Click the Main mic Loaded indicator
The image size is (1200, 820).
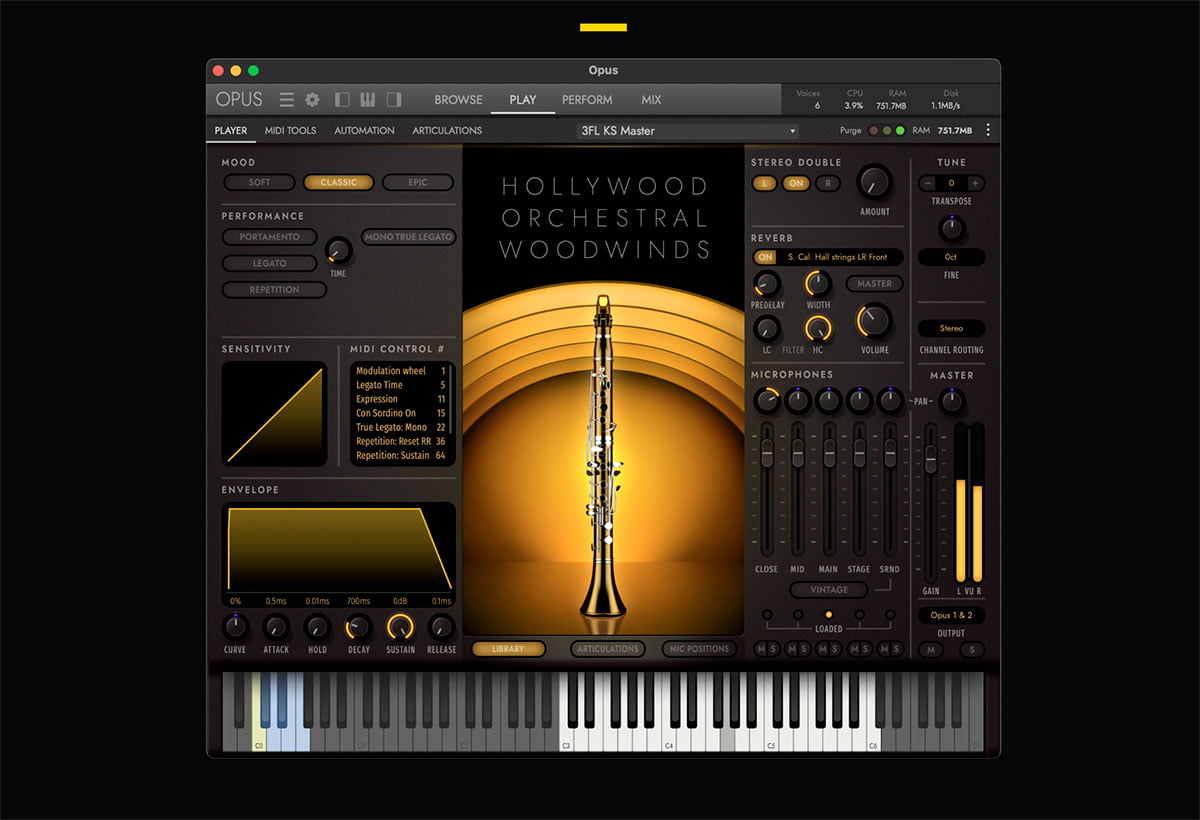(x=828, y=614)
